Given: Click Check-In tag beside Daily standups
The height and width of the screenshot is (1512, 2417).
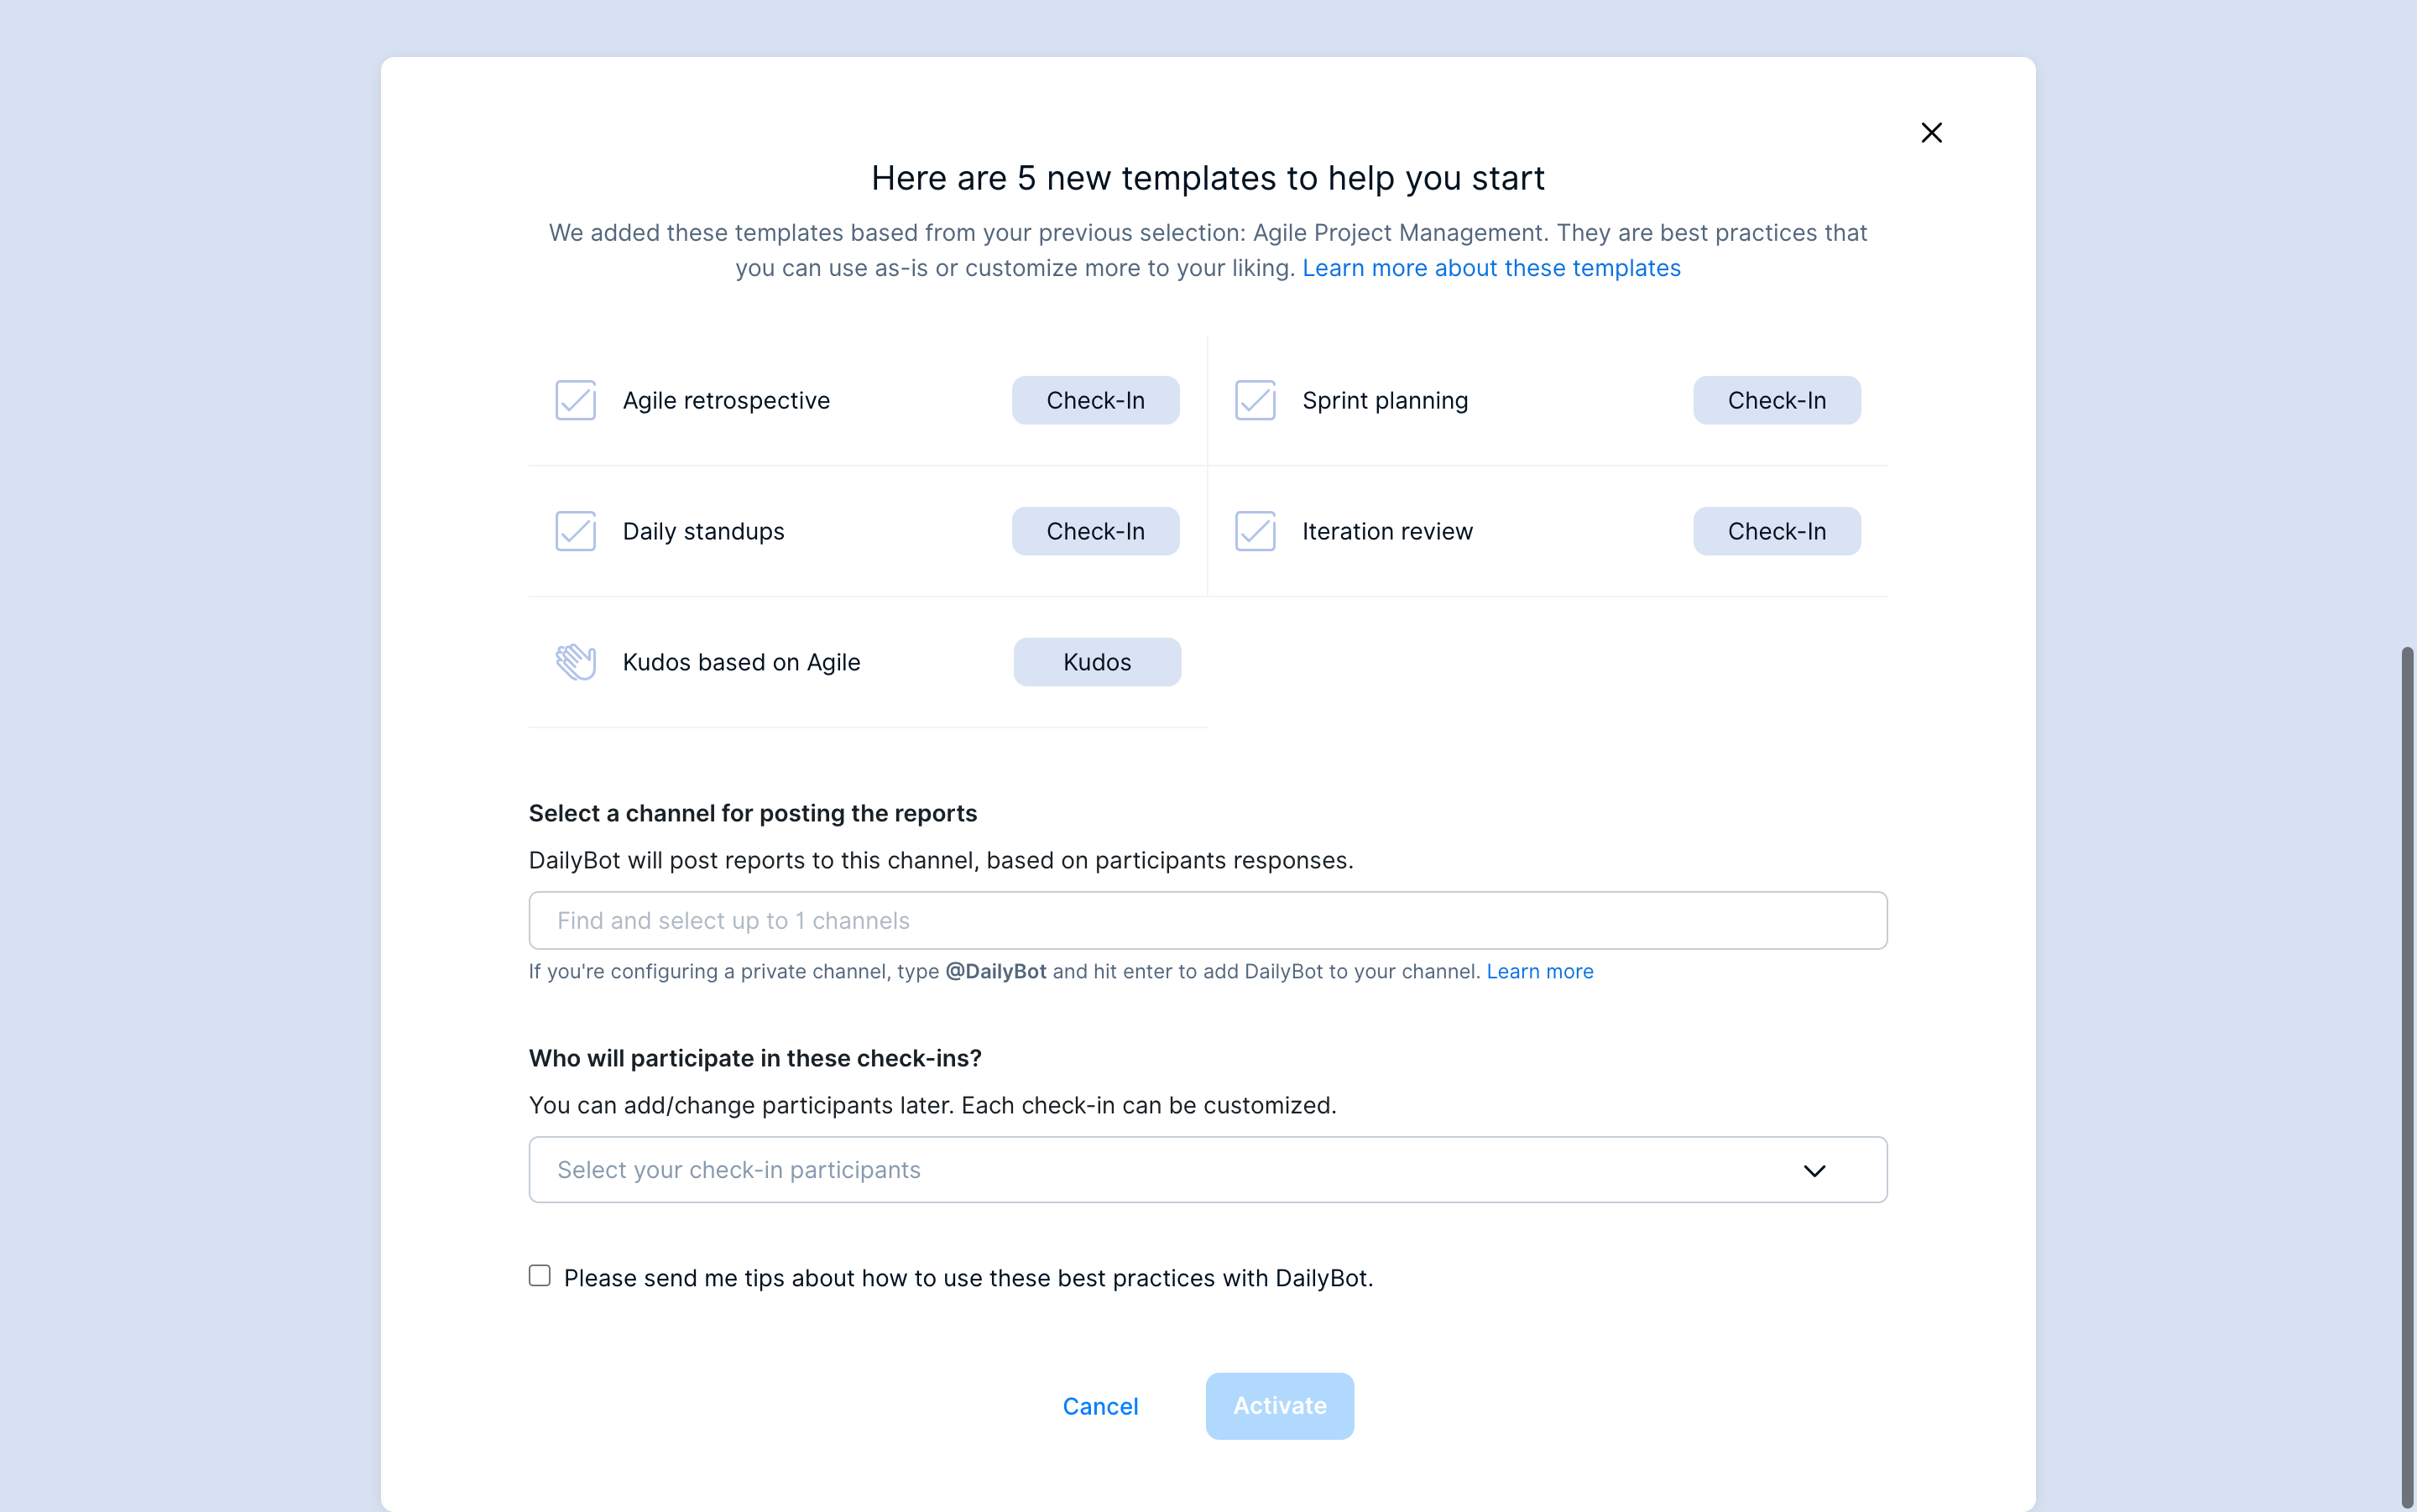Looking at the screenshot, I should pyautogui.click(x=1095, y=531).
